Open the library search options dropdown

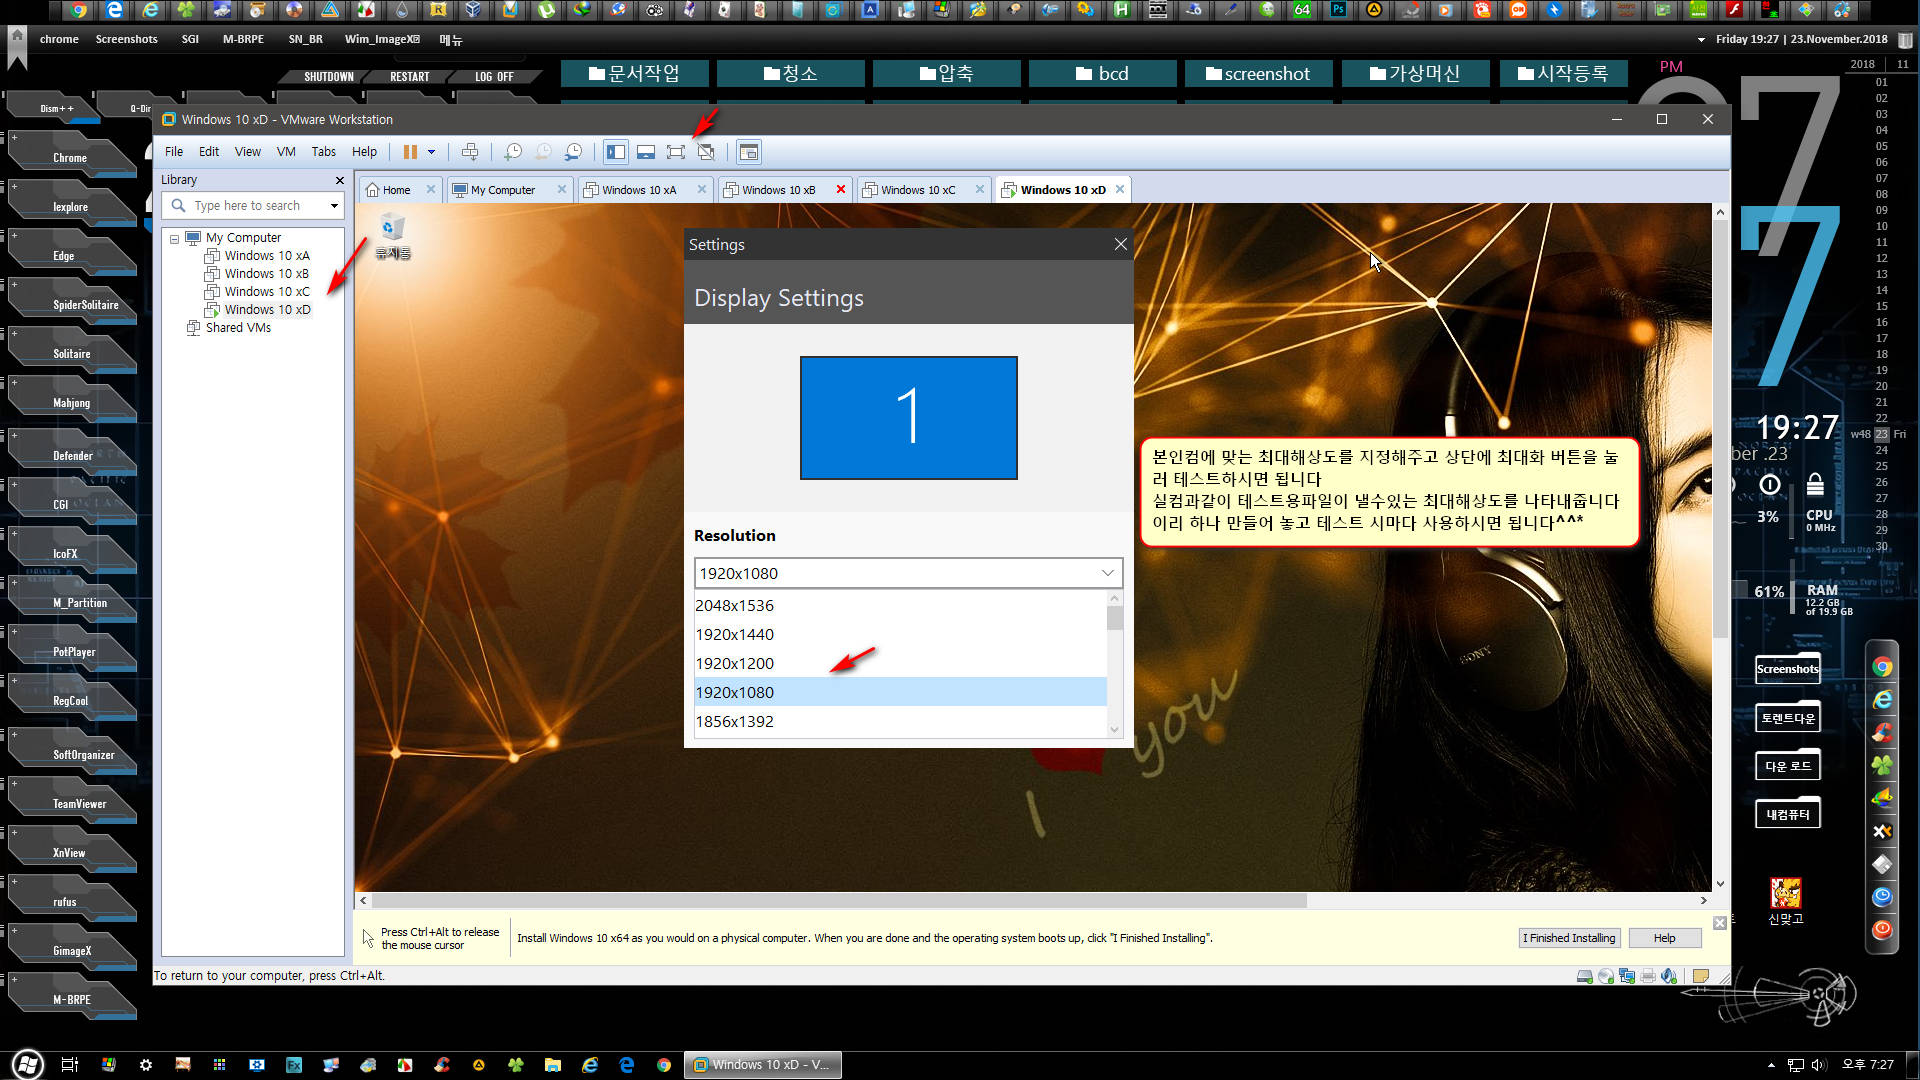click(x=334, y=206)
